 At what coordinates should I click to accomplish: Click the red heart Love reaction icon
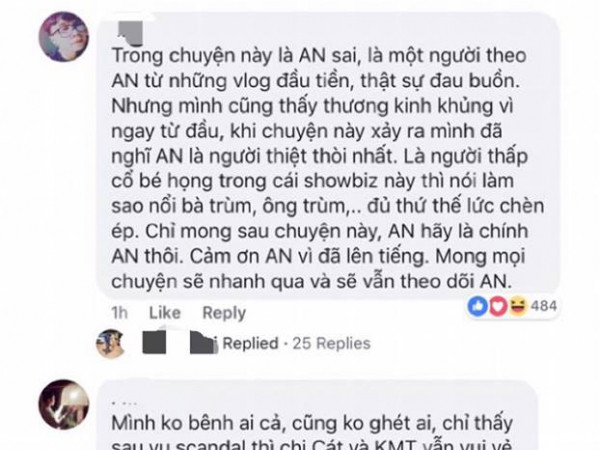[497, 306]
